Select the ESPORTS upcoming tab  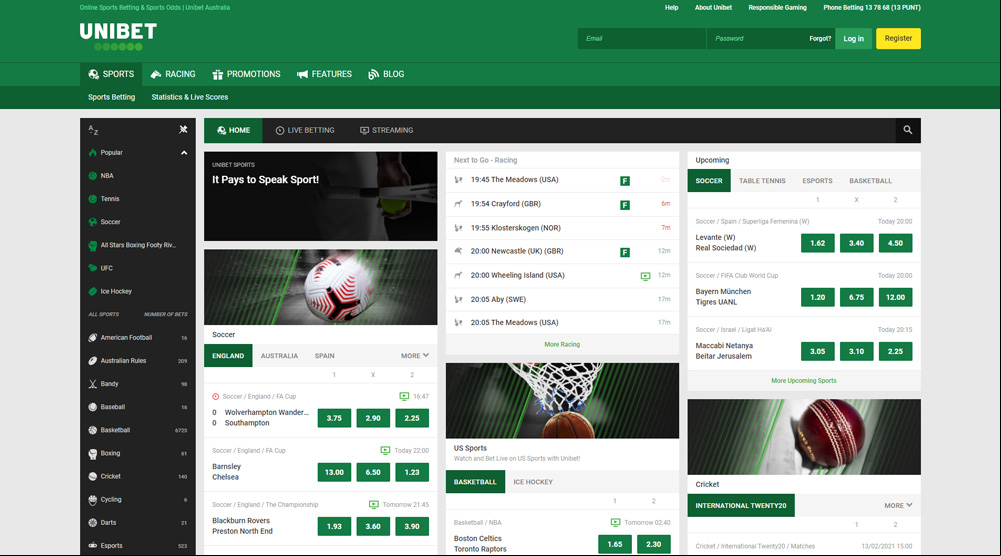point(817,181)
